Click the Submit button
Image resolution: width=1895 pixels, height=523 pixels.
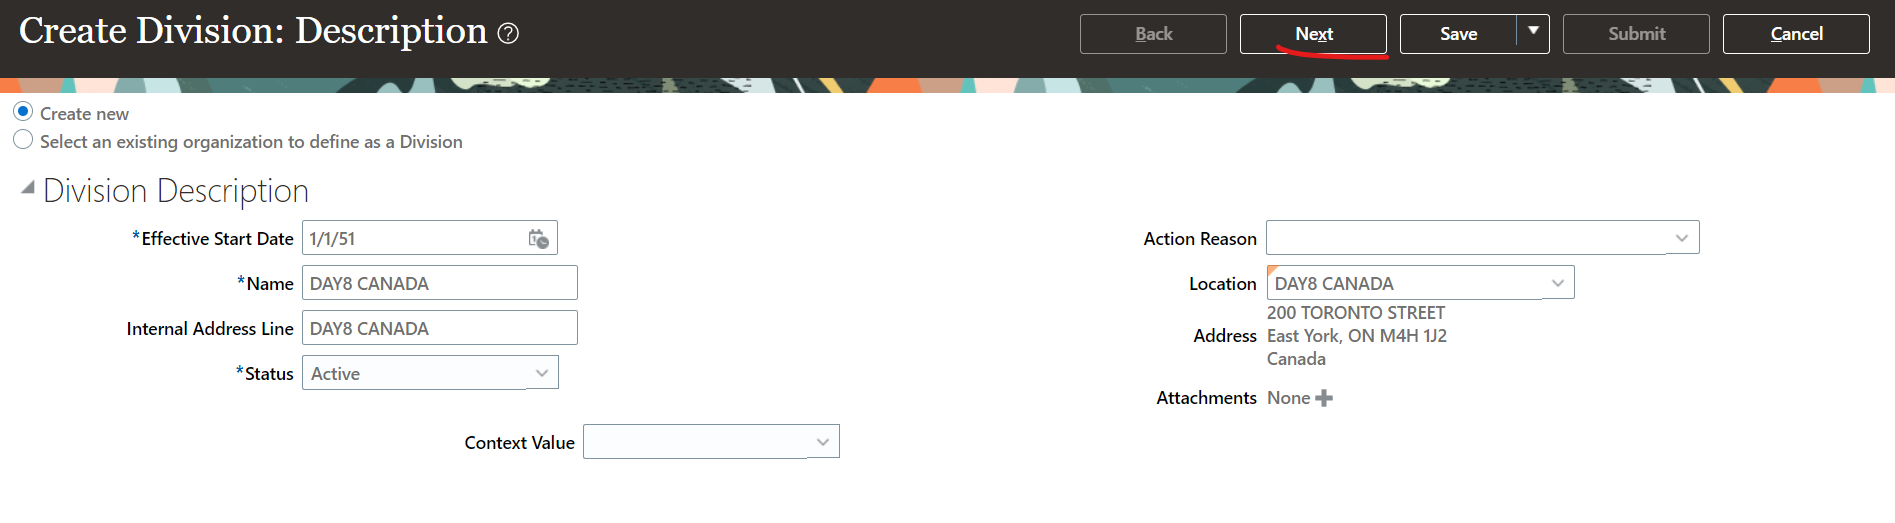[x=1636, y=34]
